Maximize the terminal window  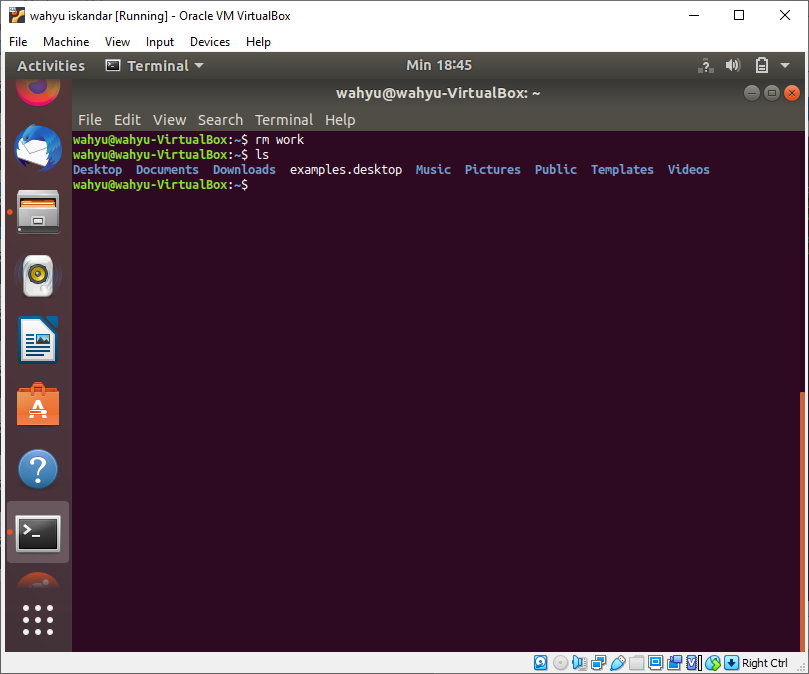pos(772,93)
